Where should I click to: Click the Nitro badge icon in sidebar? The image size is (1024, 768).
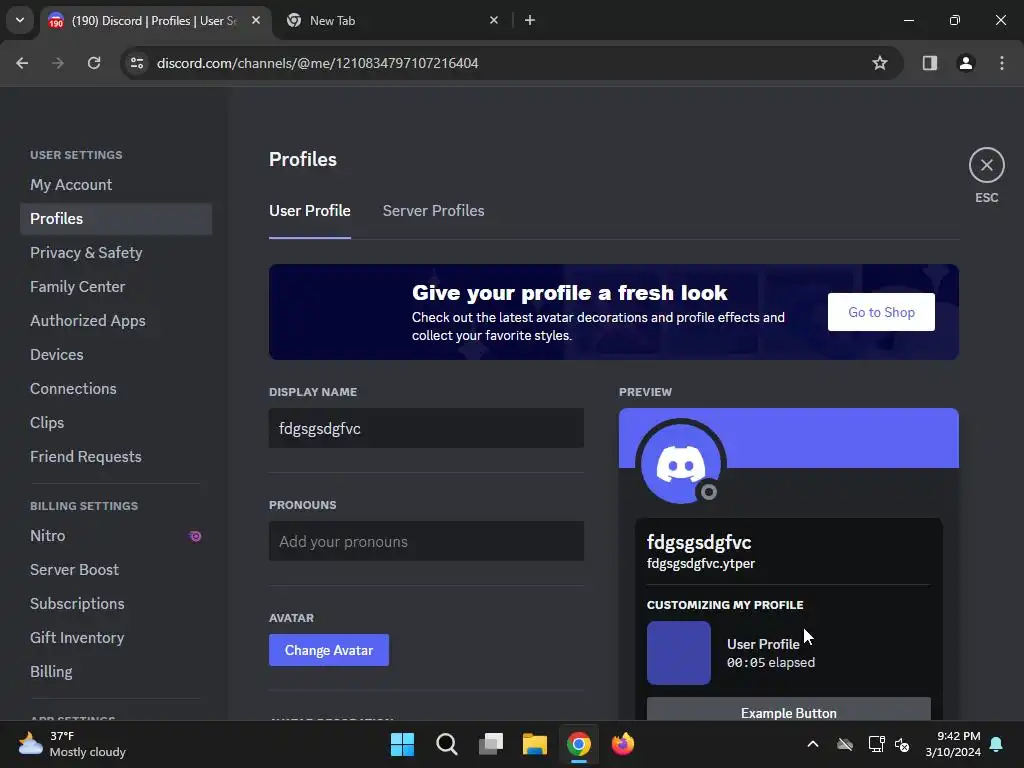pos(195,536)
